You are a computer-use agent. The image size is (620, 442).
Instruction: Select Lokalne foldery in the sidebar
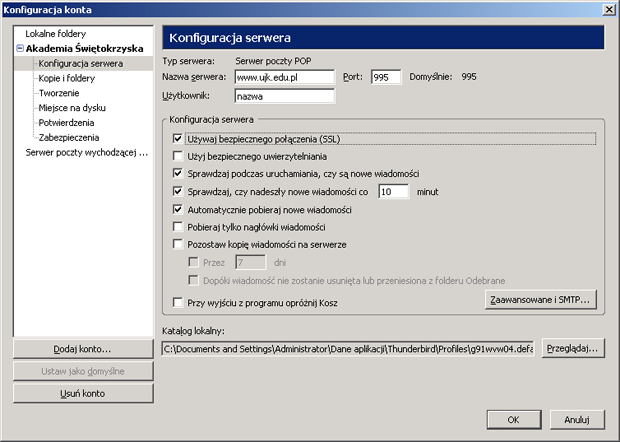56,33
